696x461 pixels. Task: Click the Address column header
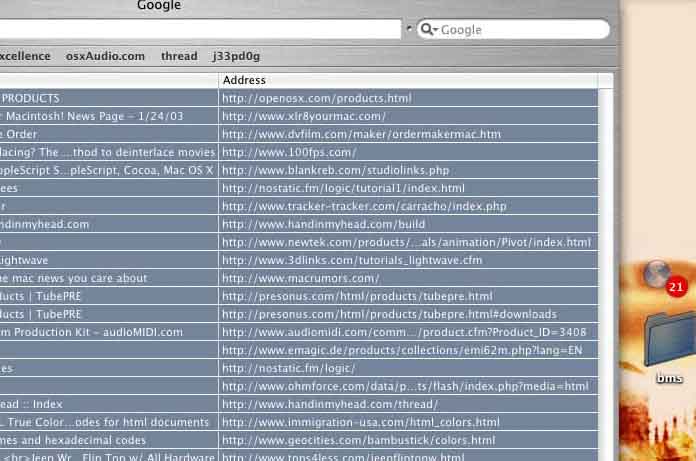(408, 80)
